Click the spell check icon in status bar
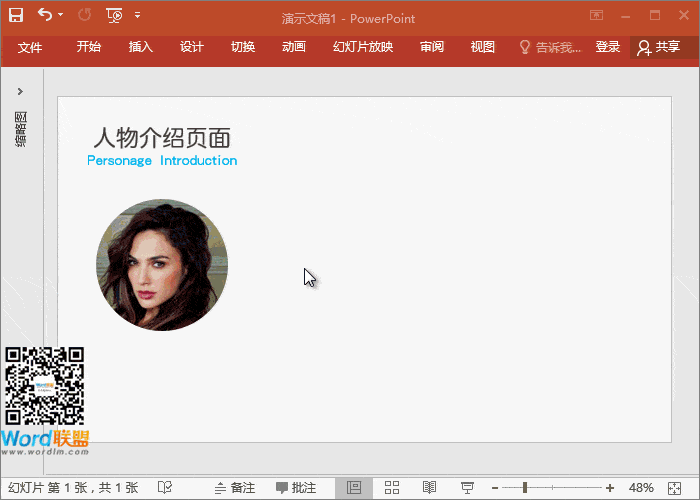 tap(165, 487)
